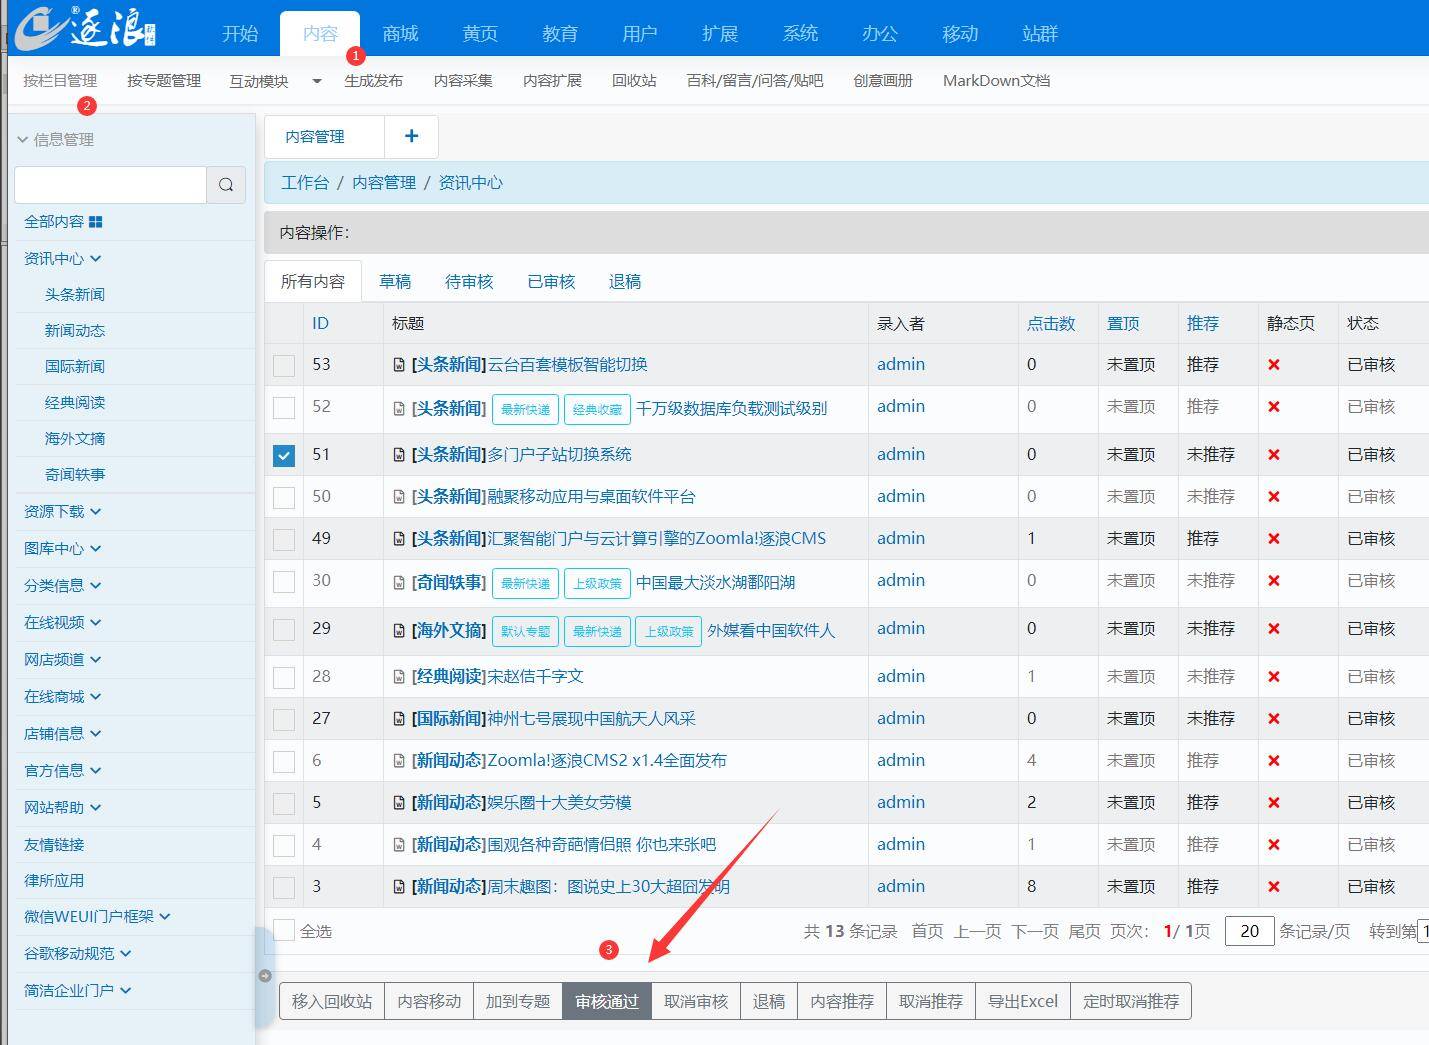Switch to the 退稿 tab

(625, 282)
